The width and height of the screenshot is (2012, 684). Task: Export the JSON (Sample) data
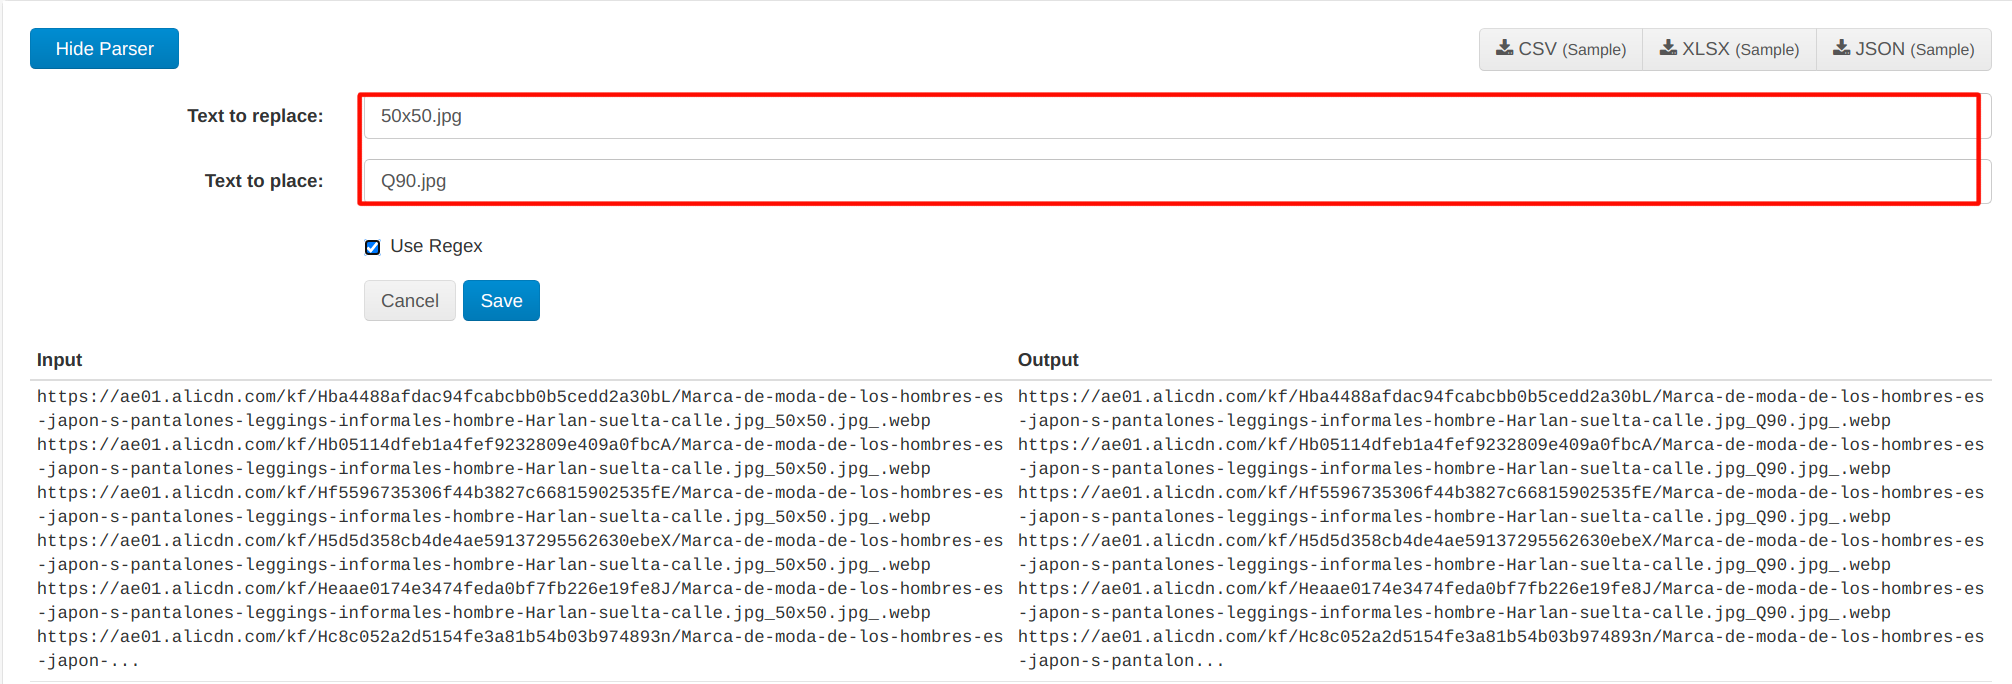(x=1904, y=49)
